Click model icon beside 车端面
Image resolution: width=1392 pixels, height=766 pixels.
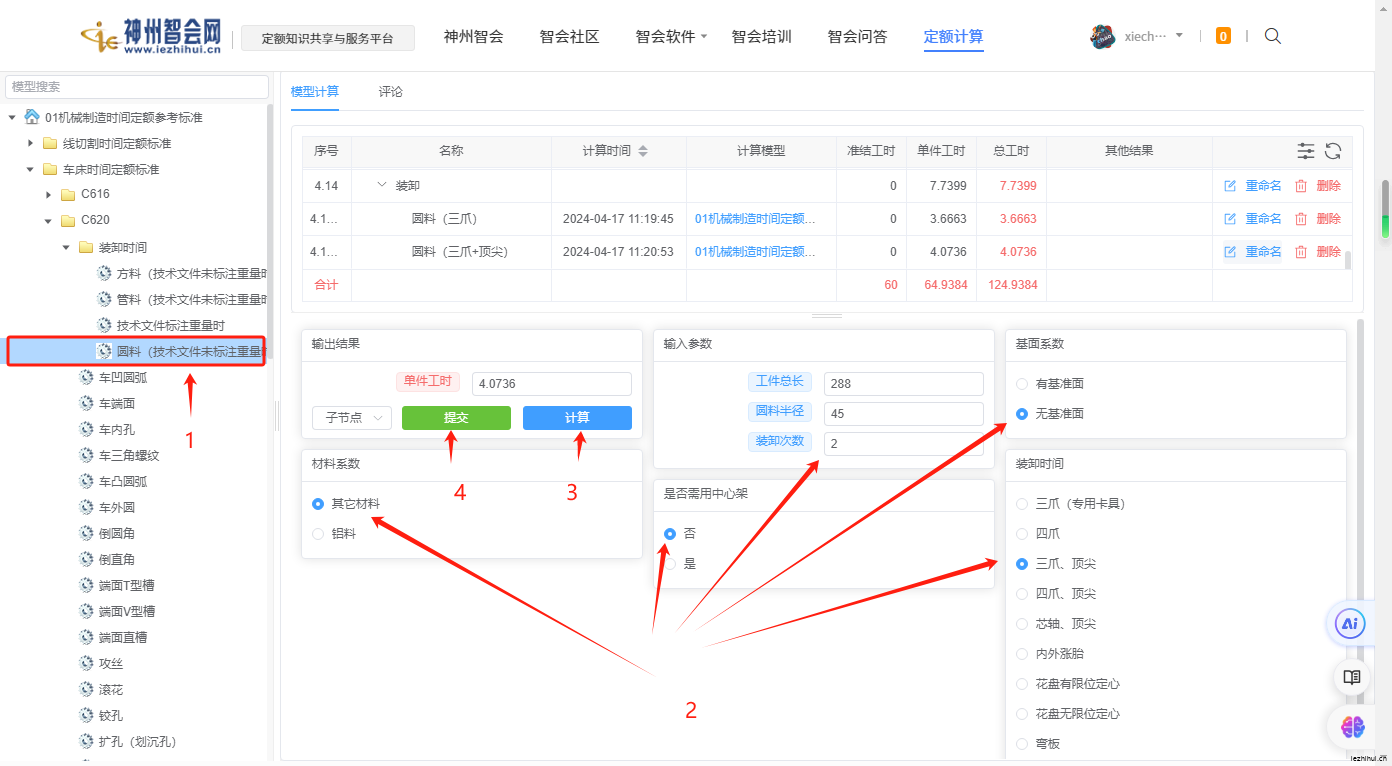[x=86, y=403]
